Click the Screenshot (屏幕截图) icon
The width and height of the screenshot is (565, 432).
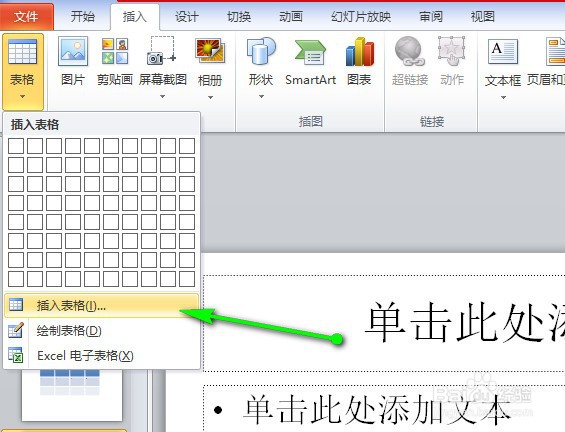162,50
